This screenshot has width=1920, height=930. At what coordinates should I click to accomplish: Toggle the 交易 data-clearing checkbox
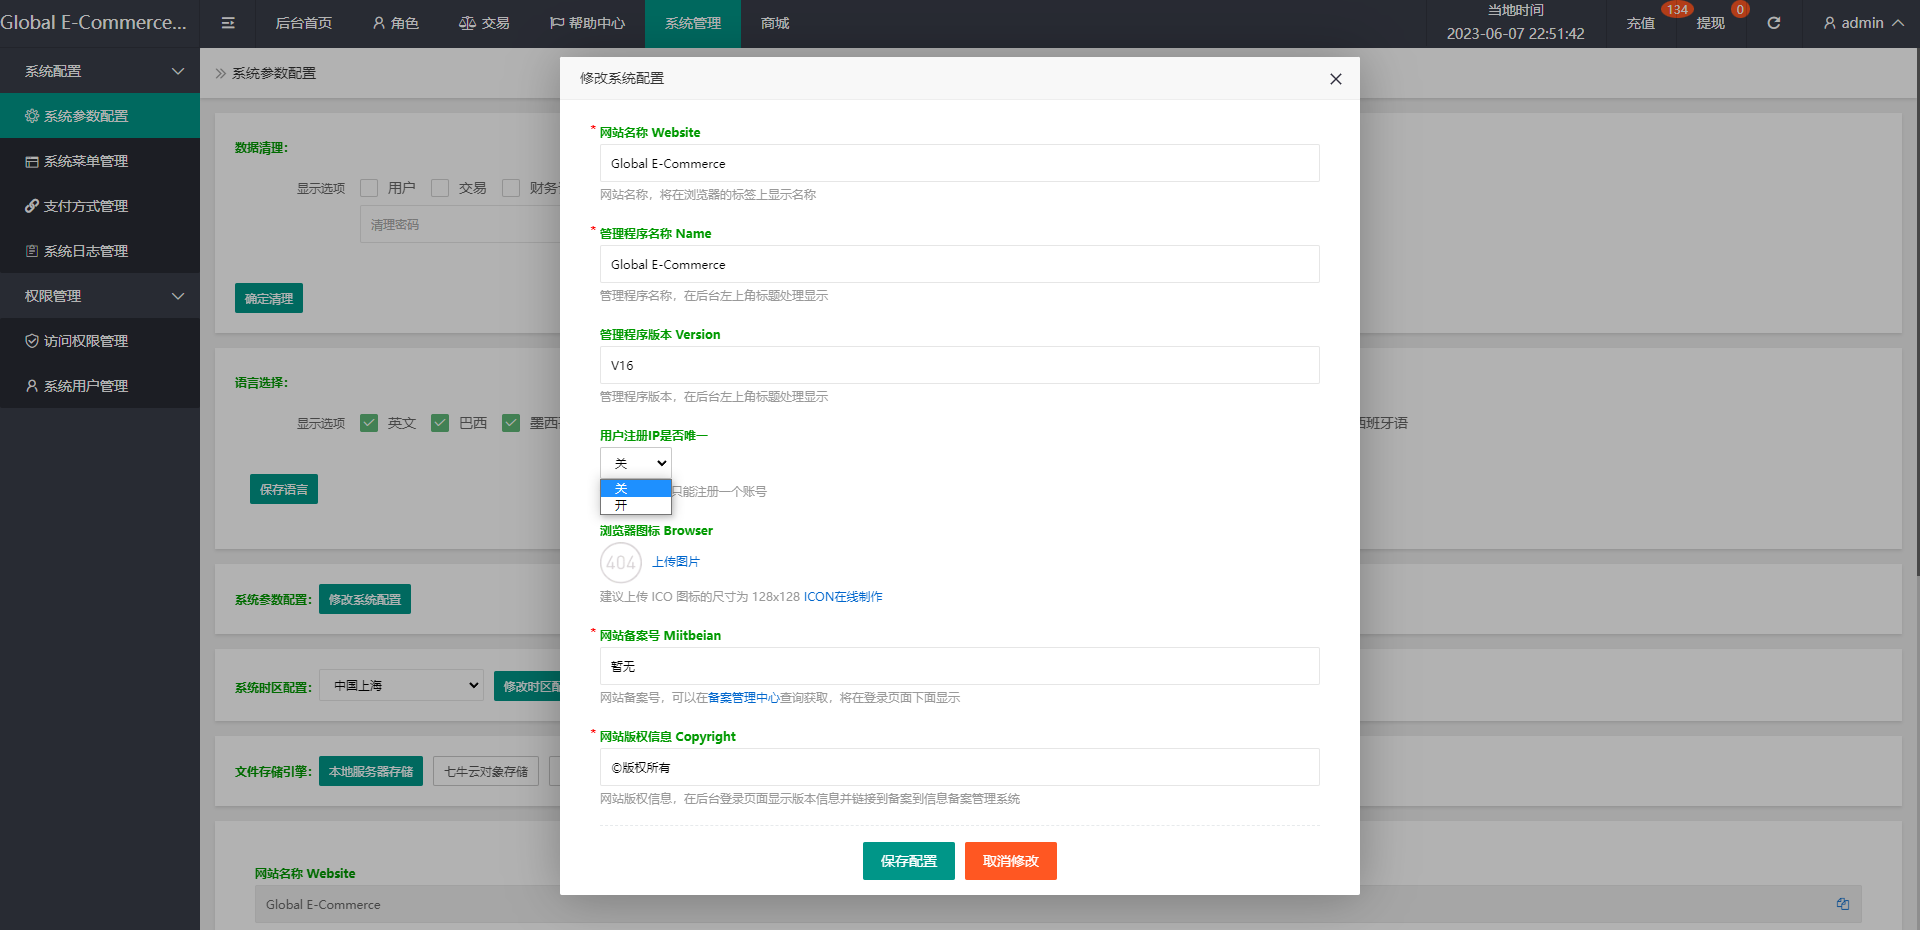point(440,188)
